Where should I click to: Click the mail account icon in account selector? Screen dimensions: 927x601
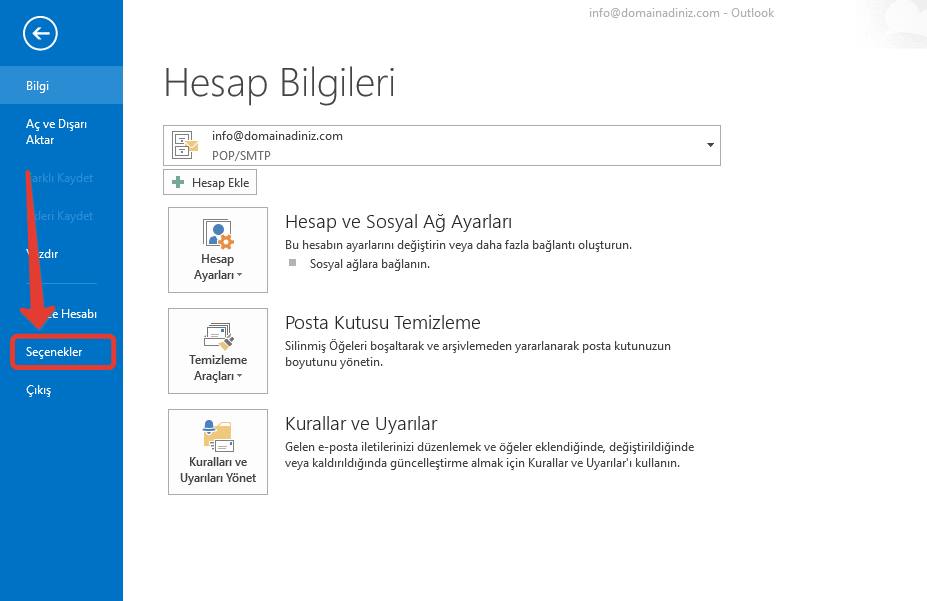coord(186,145)
